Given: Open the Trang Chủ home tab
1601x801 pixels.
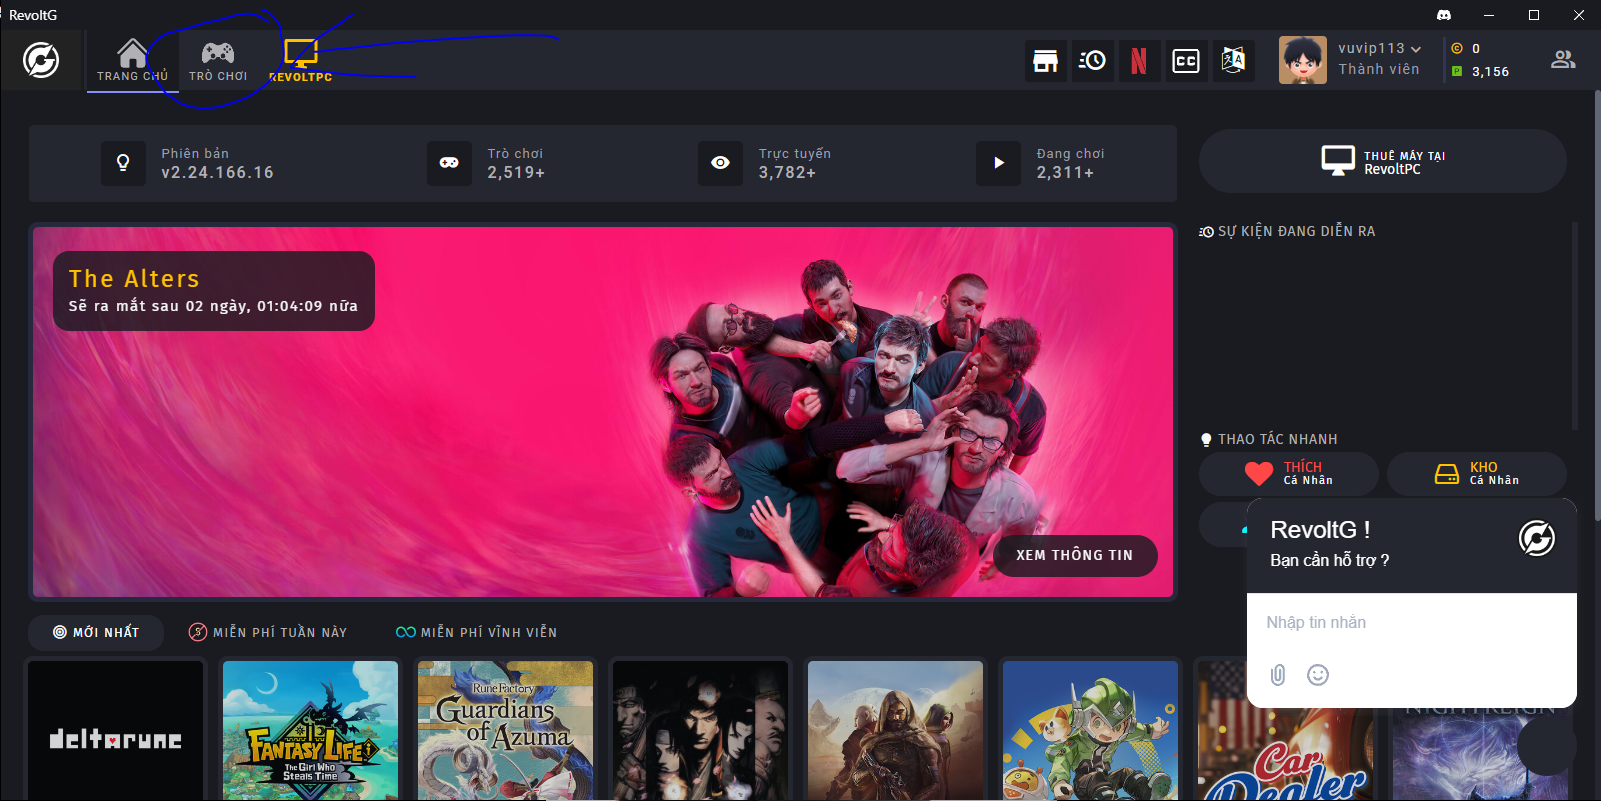Looking at the screenshot, I should [132, 60].
